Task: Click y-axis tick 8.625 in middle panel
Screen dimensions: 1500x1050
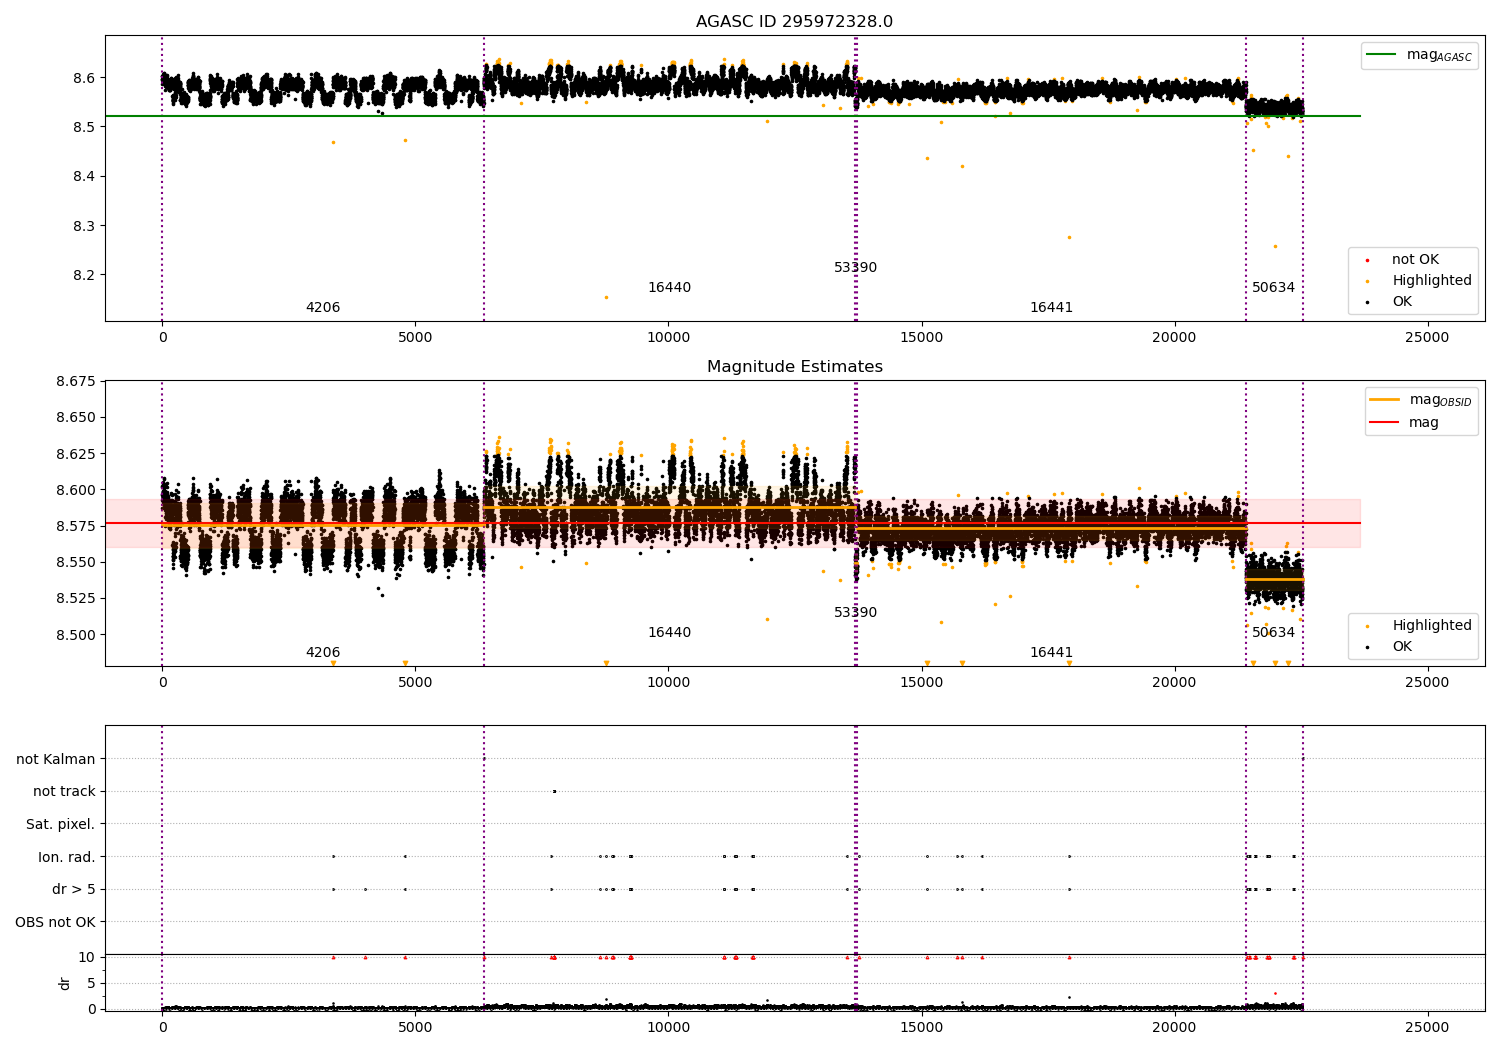Action: tap(76, 454)
